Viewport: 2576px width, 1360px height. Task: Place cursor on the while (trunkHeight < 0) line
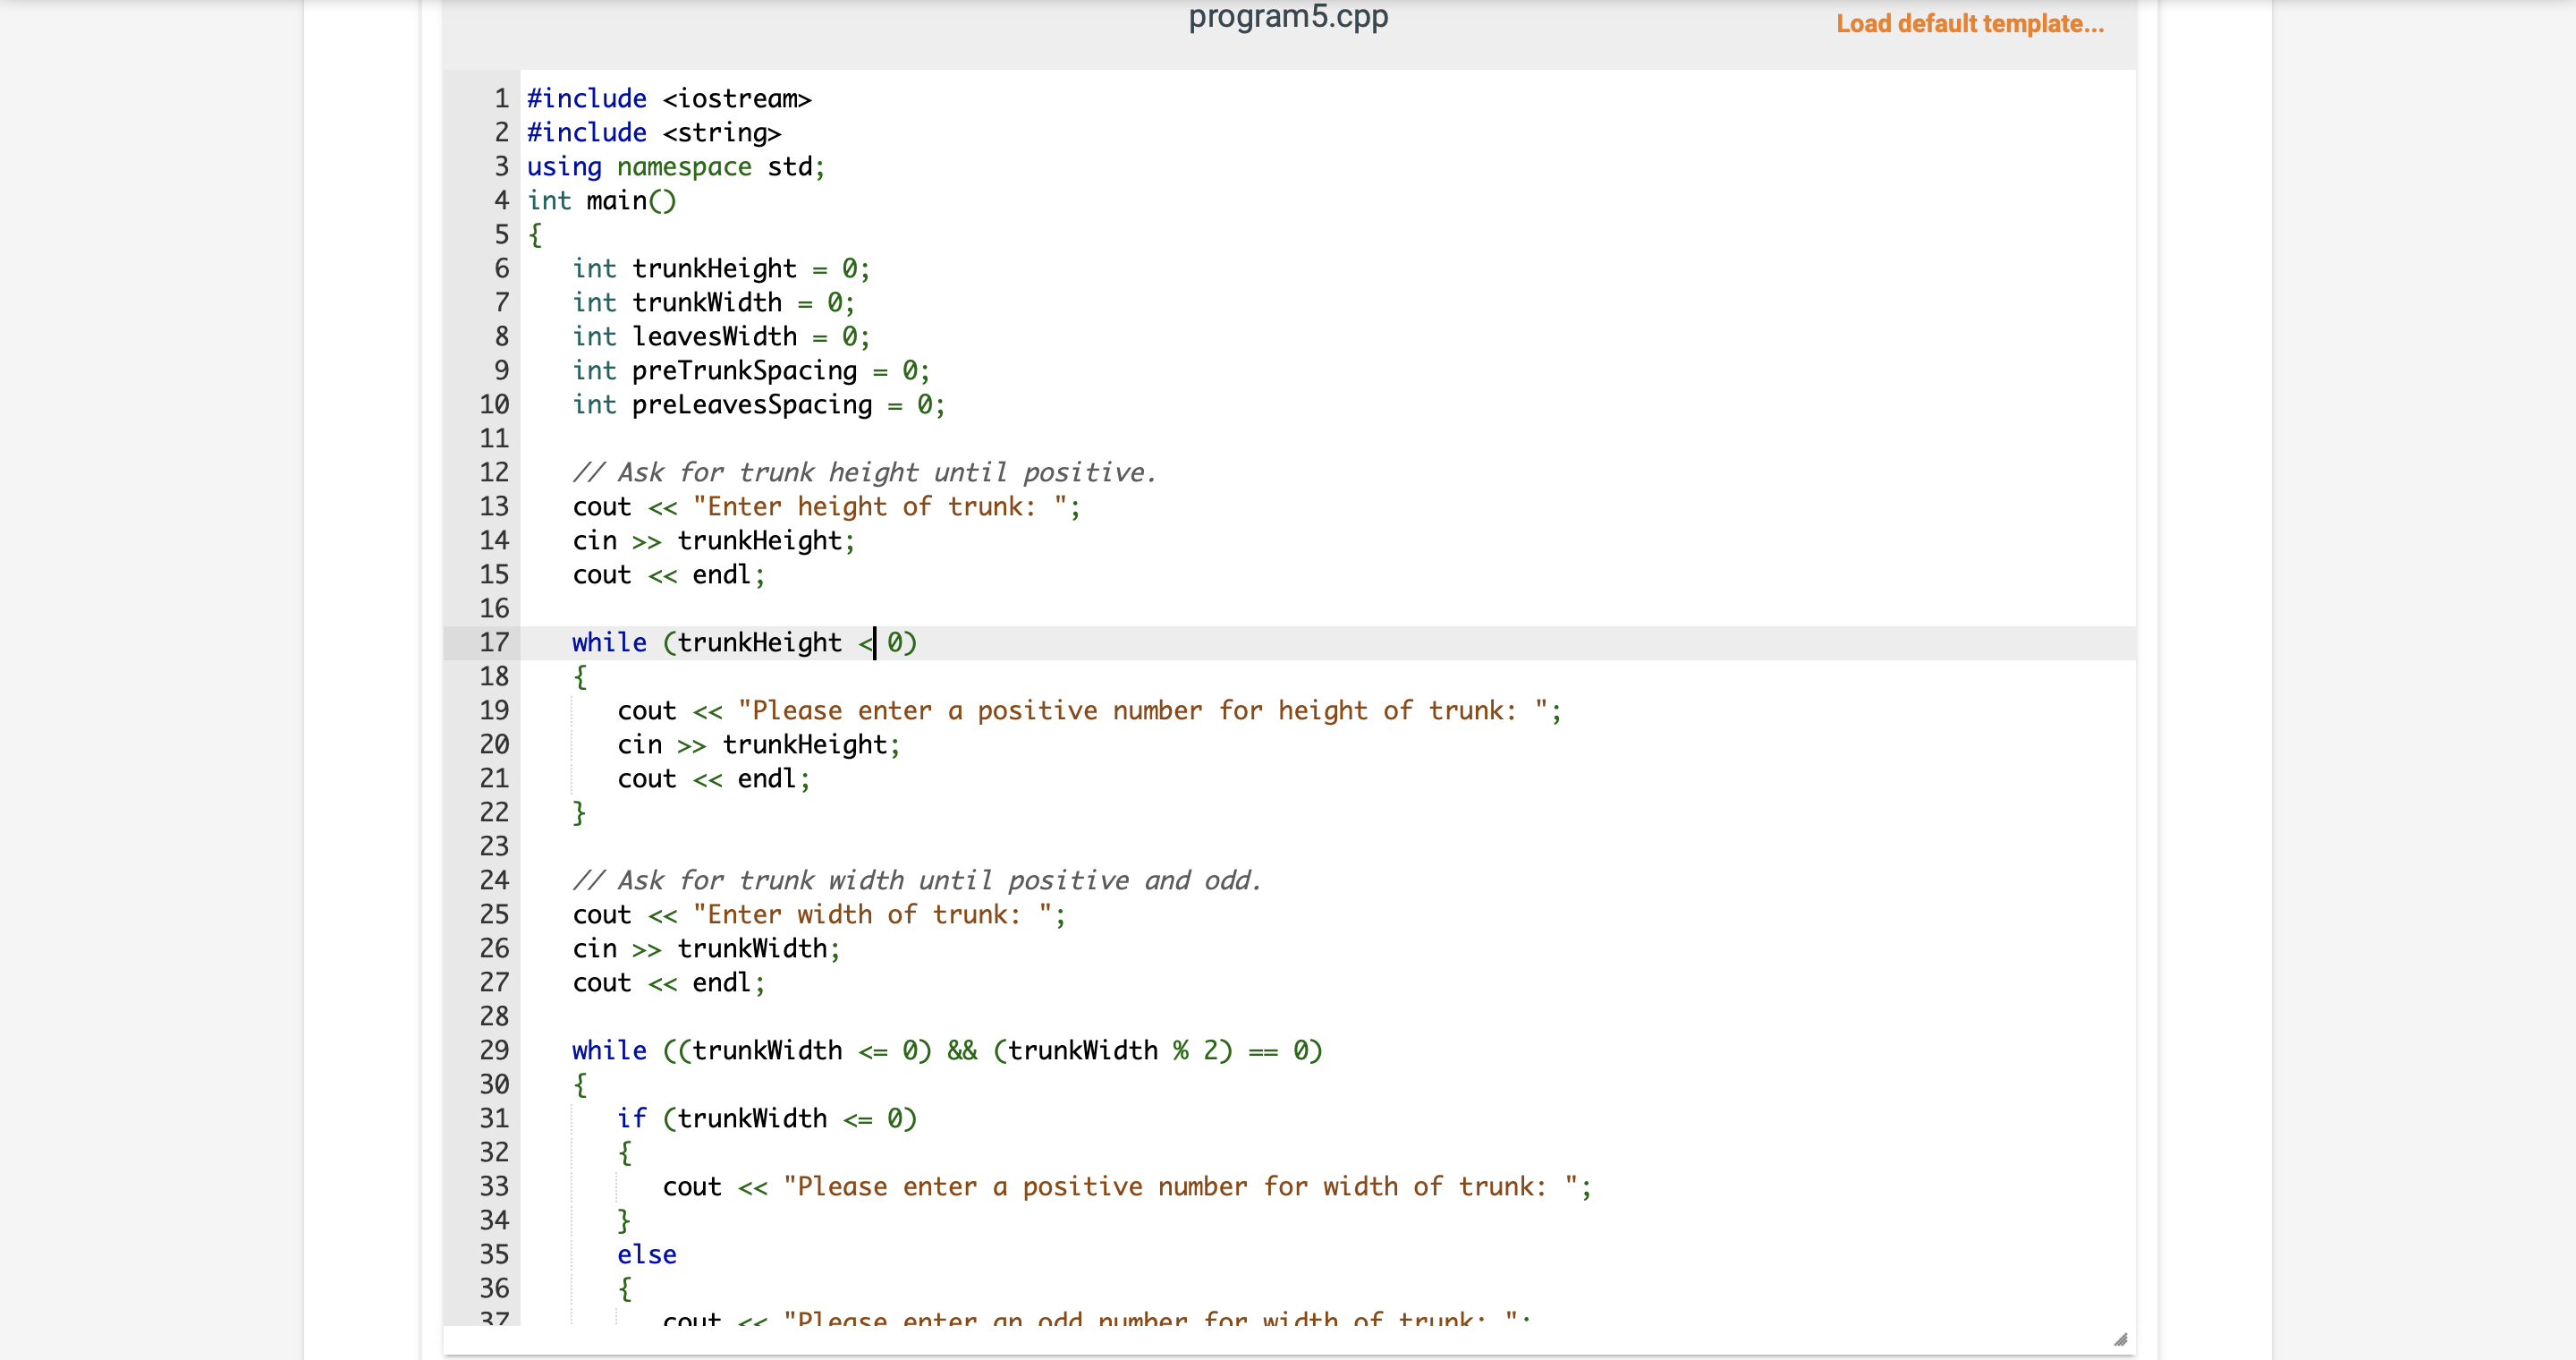[744, 643]
